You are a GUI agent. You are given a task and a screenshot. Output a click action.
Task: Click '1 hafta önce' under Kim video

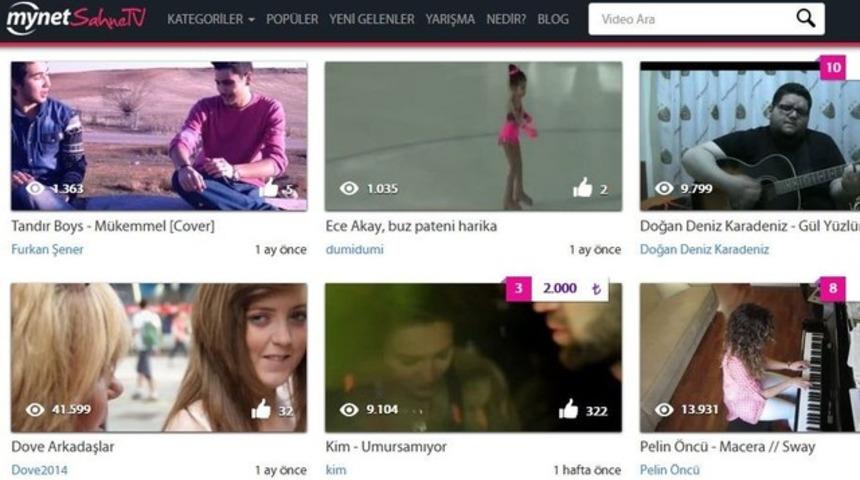point(587,470)
